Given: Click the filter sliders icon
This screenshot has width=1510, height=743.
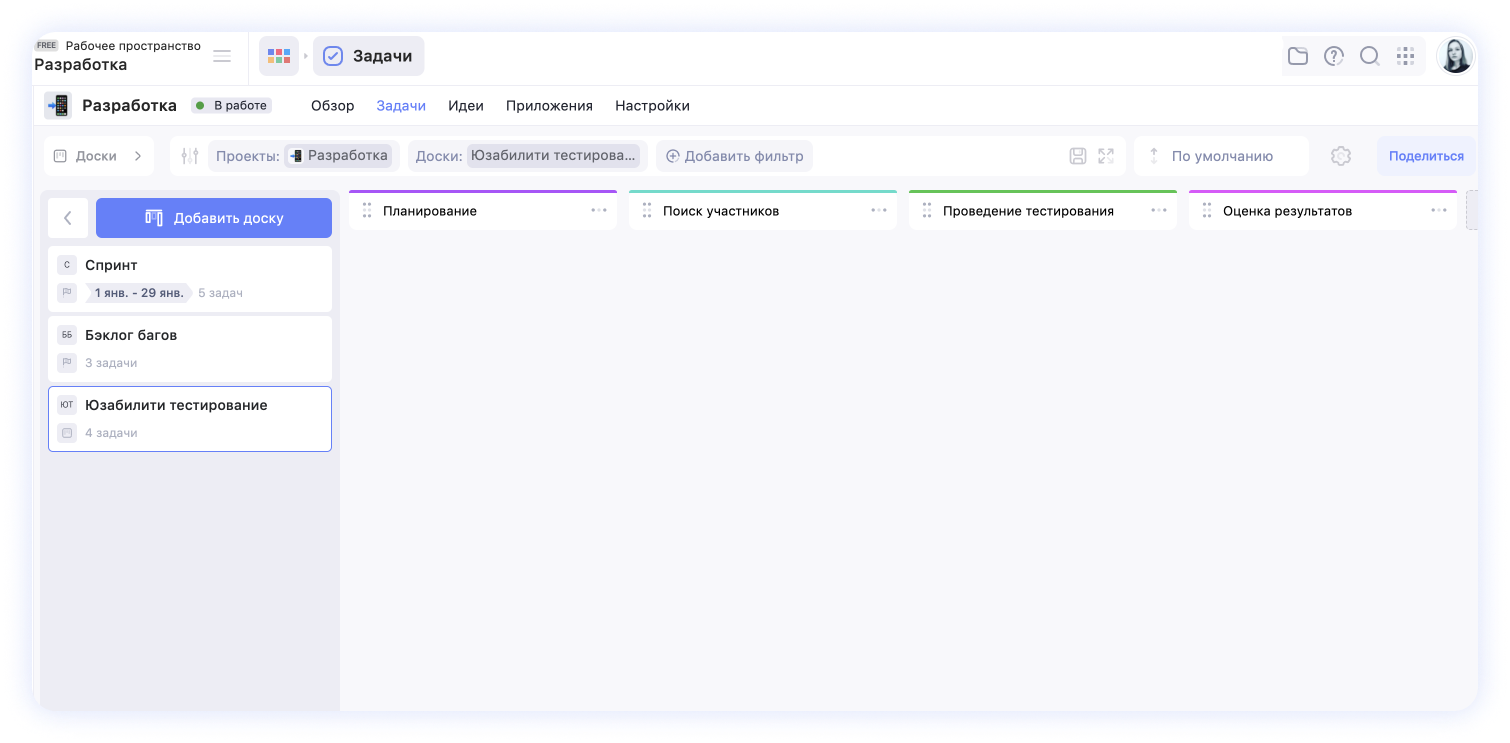Looking at the screenshot, I should pos(190,156).
